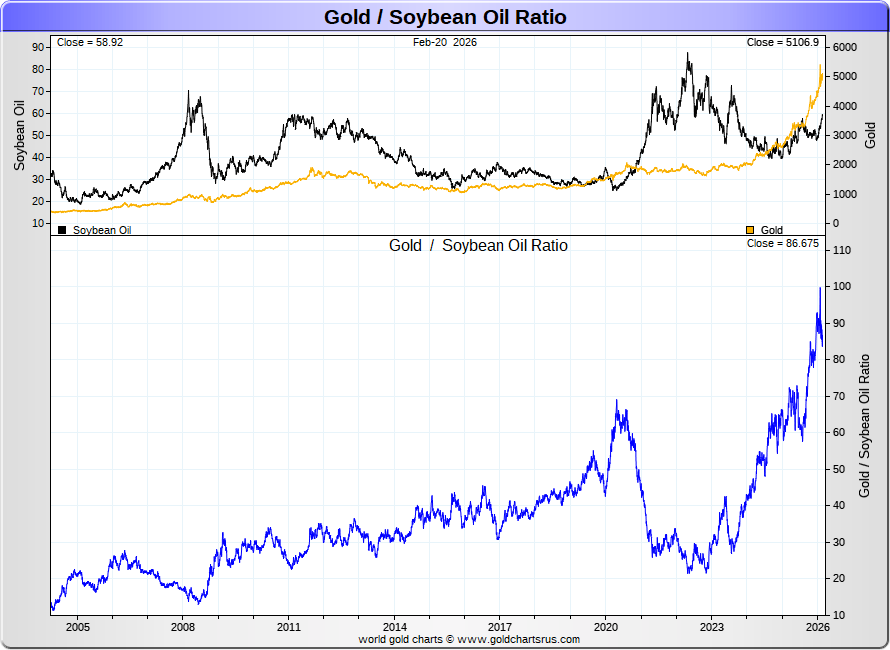
Task: Click the vertical 'Gold / Soybean Oil Ratio' axis title
Action: [864, 426]
